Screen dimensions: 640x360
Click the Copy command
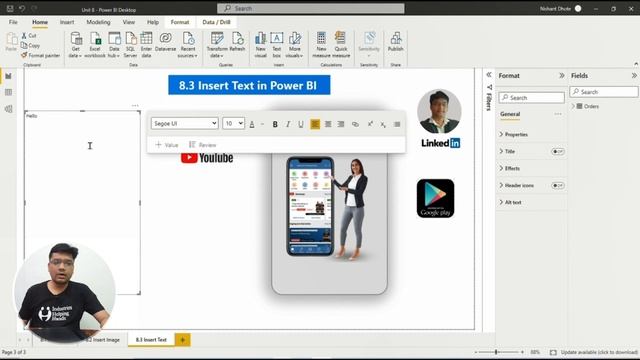(x=31, y=45)
